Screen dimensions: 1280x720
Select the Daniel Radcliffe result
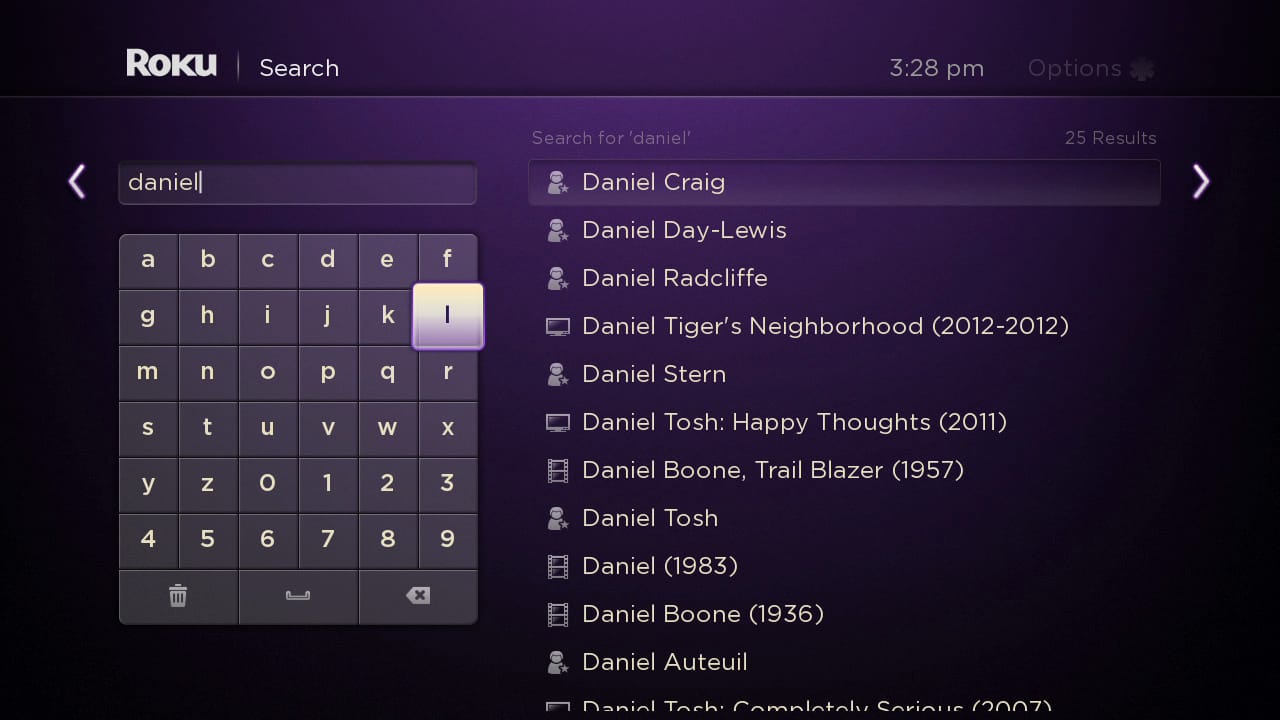coord(674,278)
